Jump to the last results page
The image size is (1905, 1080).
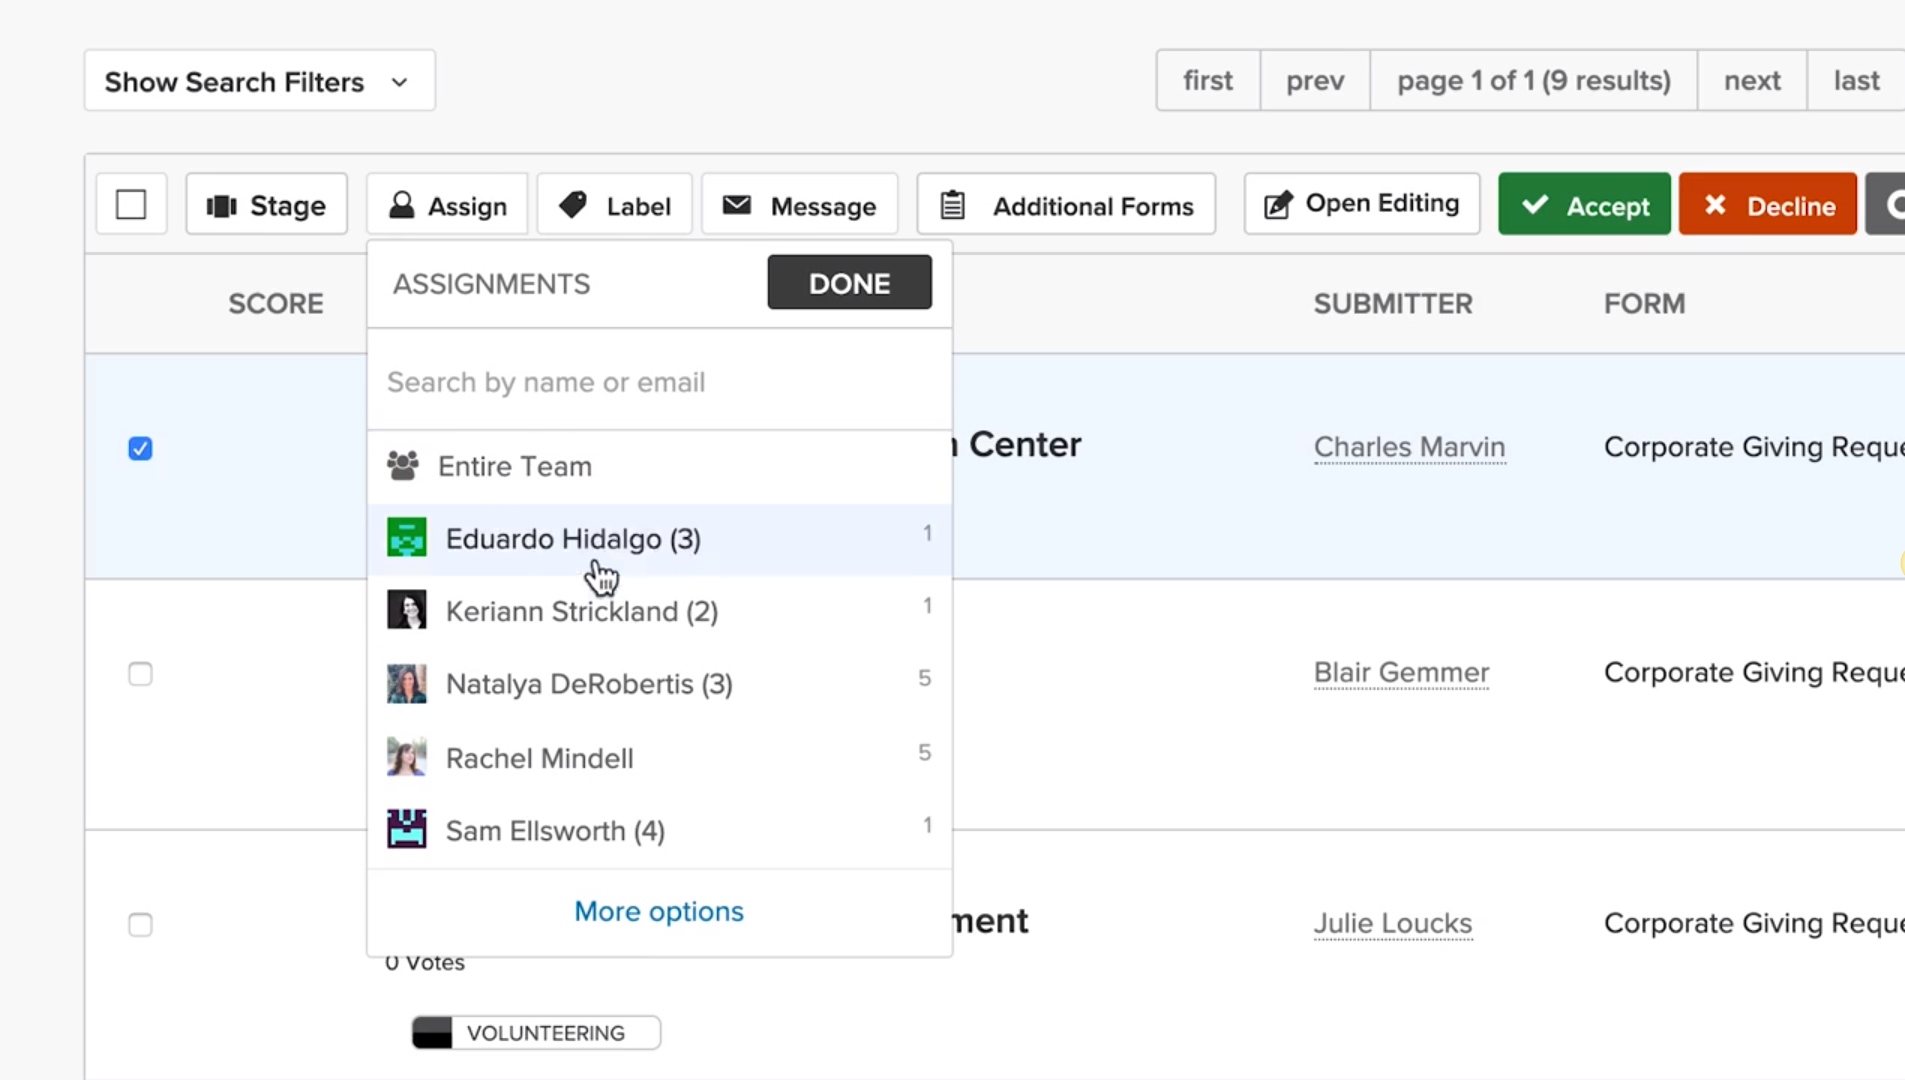(x=1856, y=80)
